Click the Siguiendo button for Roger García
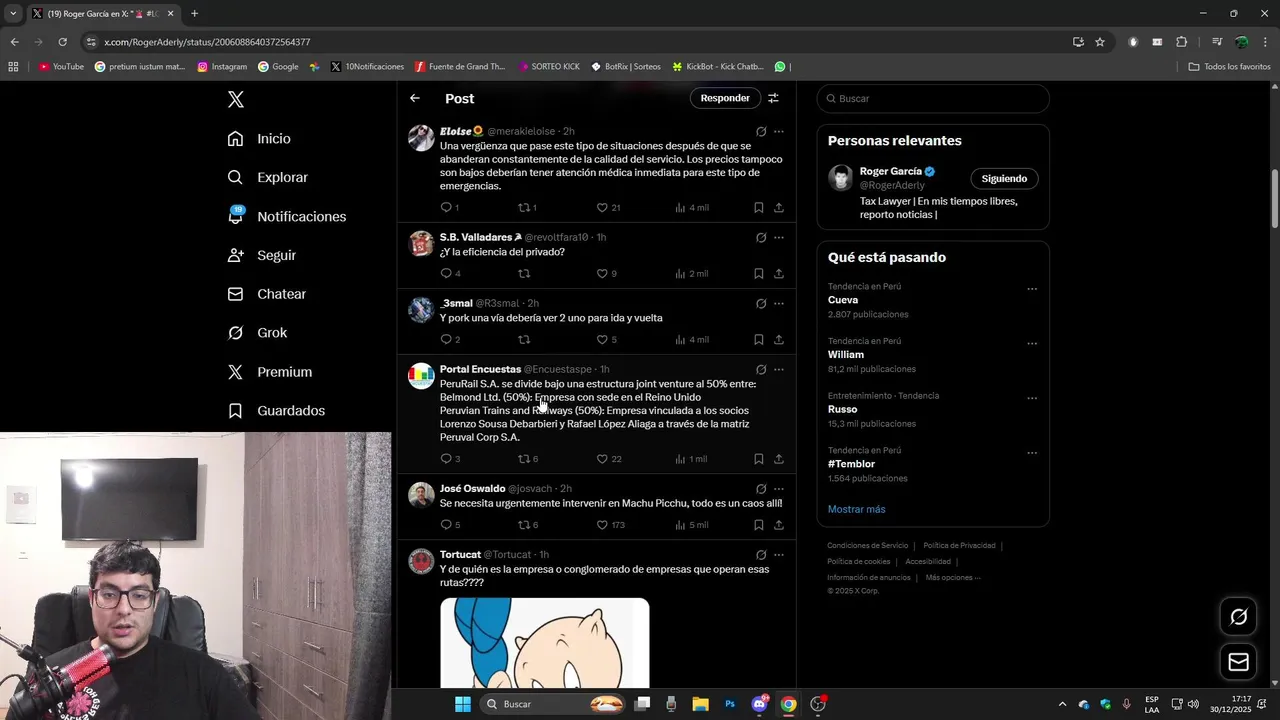 [1004, 178]
